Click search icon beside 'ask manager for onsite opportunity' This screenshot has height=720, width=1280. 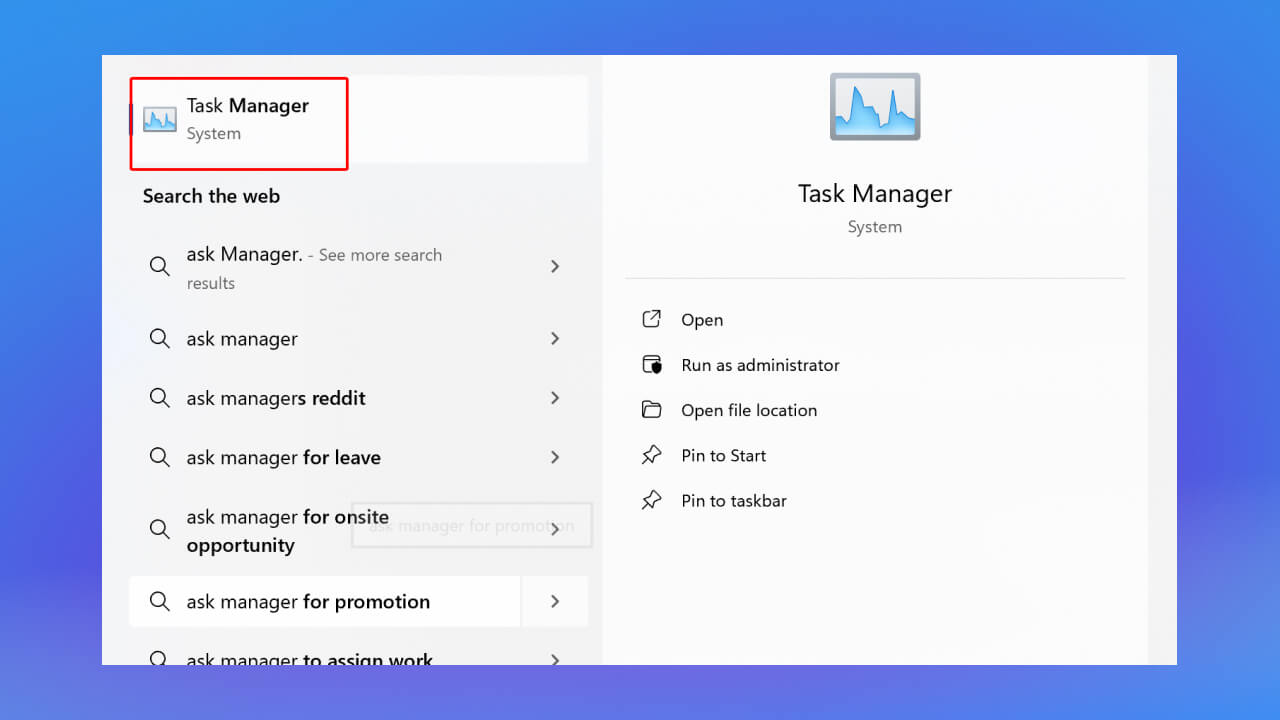coord(159,529)
